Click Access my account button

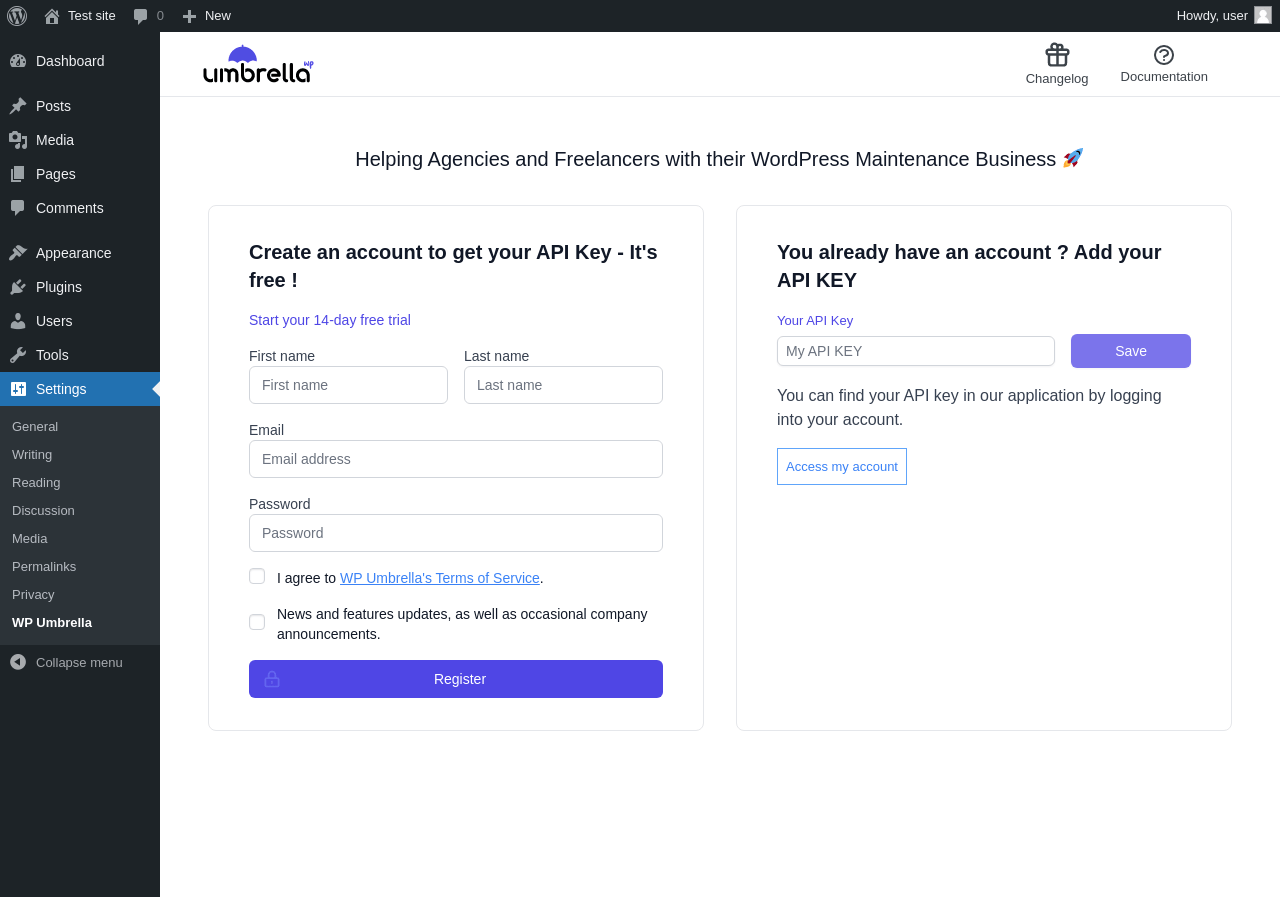click(x=842, y=467)
